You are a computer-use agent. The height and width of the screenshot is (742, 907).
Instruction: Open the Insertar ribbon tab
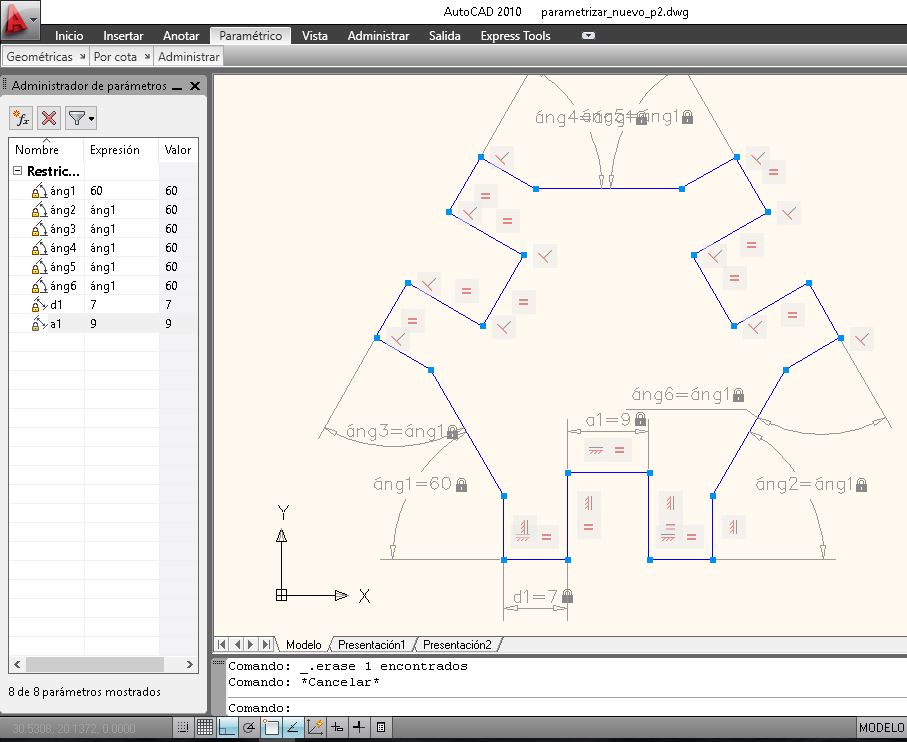123,36
